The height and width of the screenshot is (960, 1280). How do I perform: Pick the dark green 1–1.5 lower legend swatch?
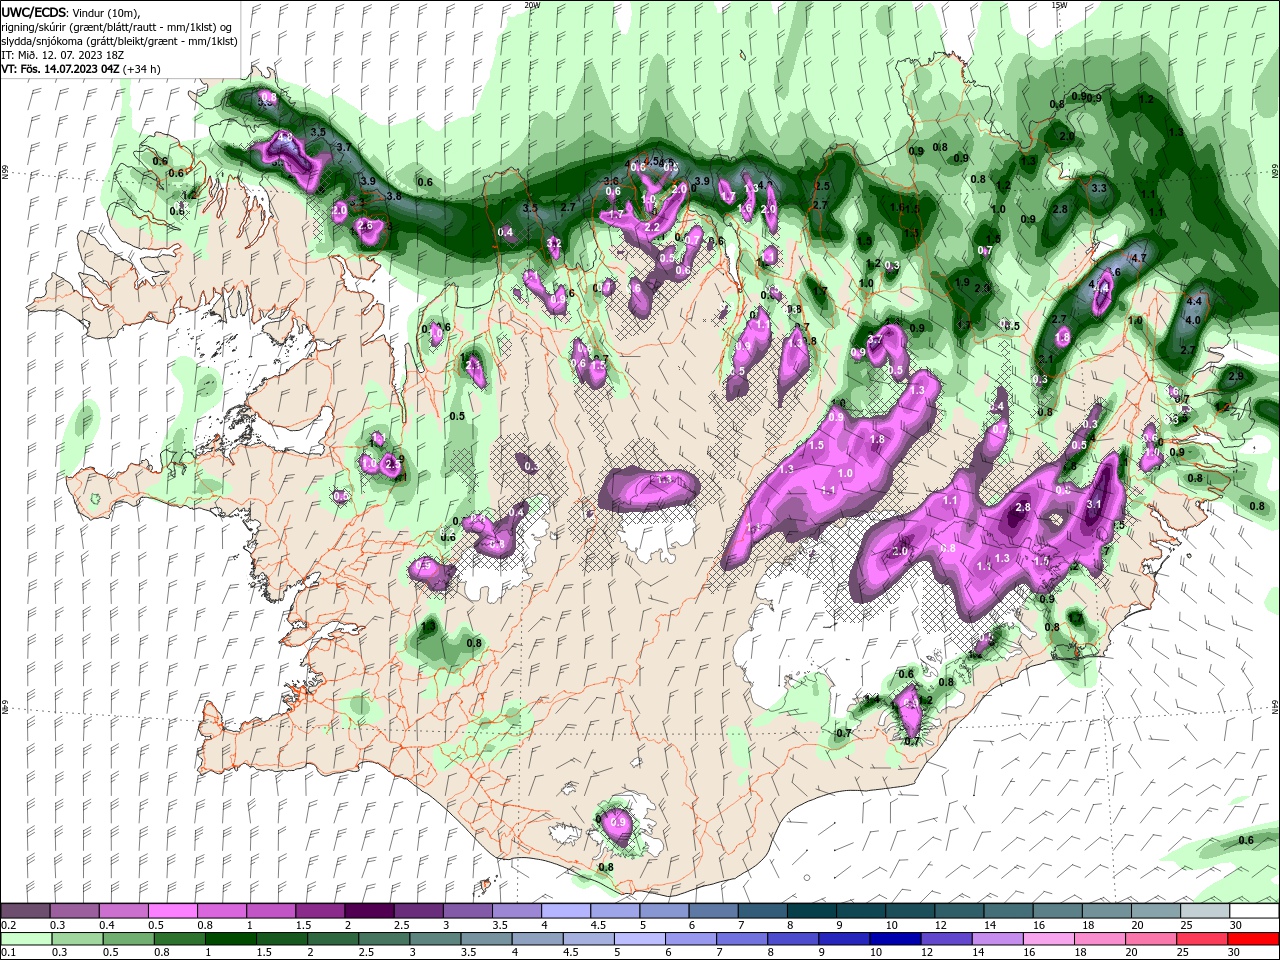[x=230, y=939]
